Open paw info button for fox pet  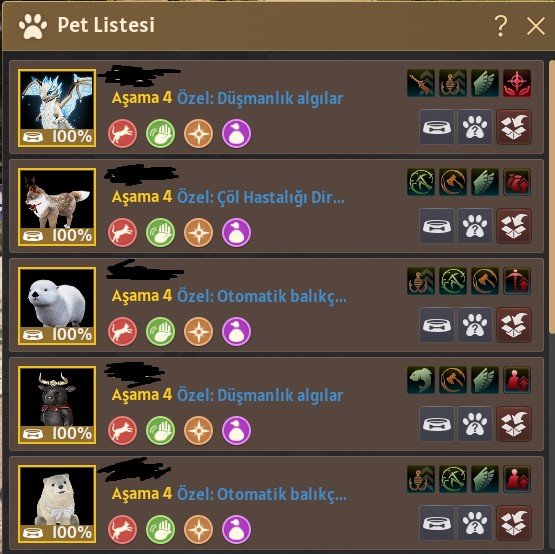(x=475, y=226)
